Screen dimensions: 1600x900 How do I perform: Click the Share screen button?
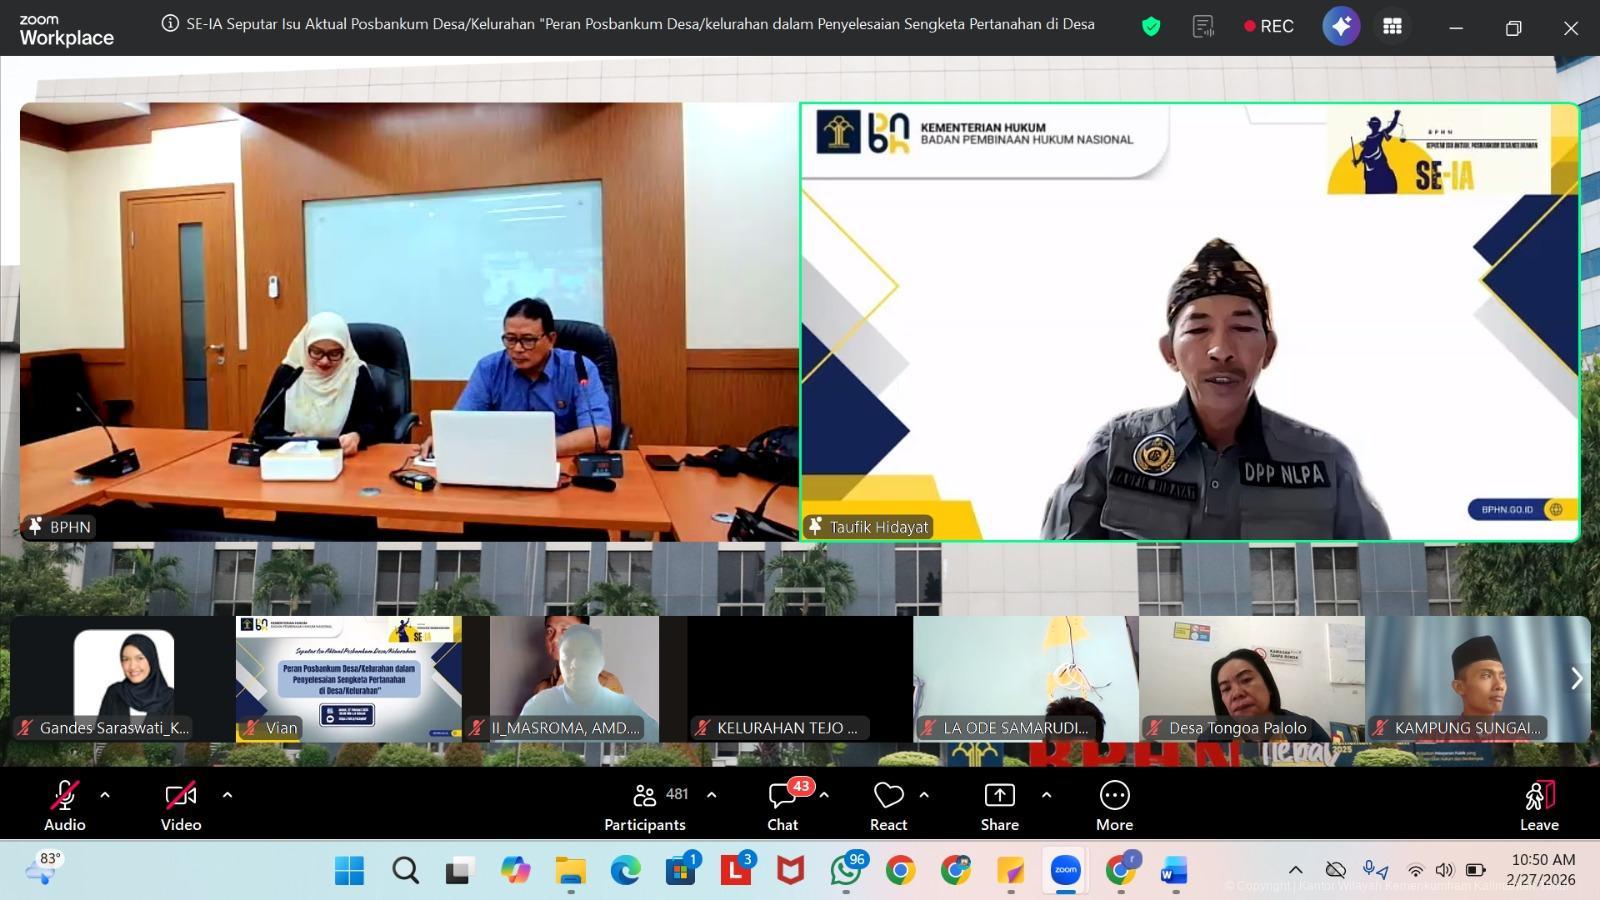(x=999, y=805)
